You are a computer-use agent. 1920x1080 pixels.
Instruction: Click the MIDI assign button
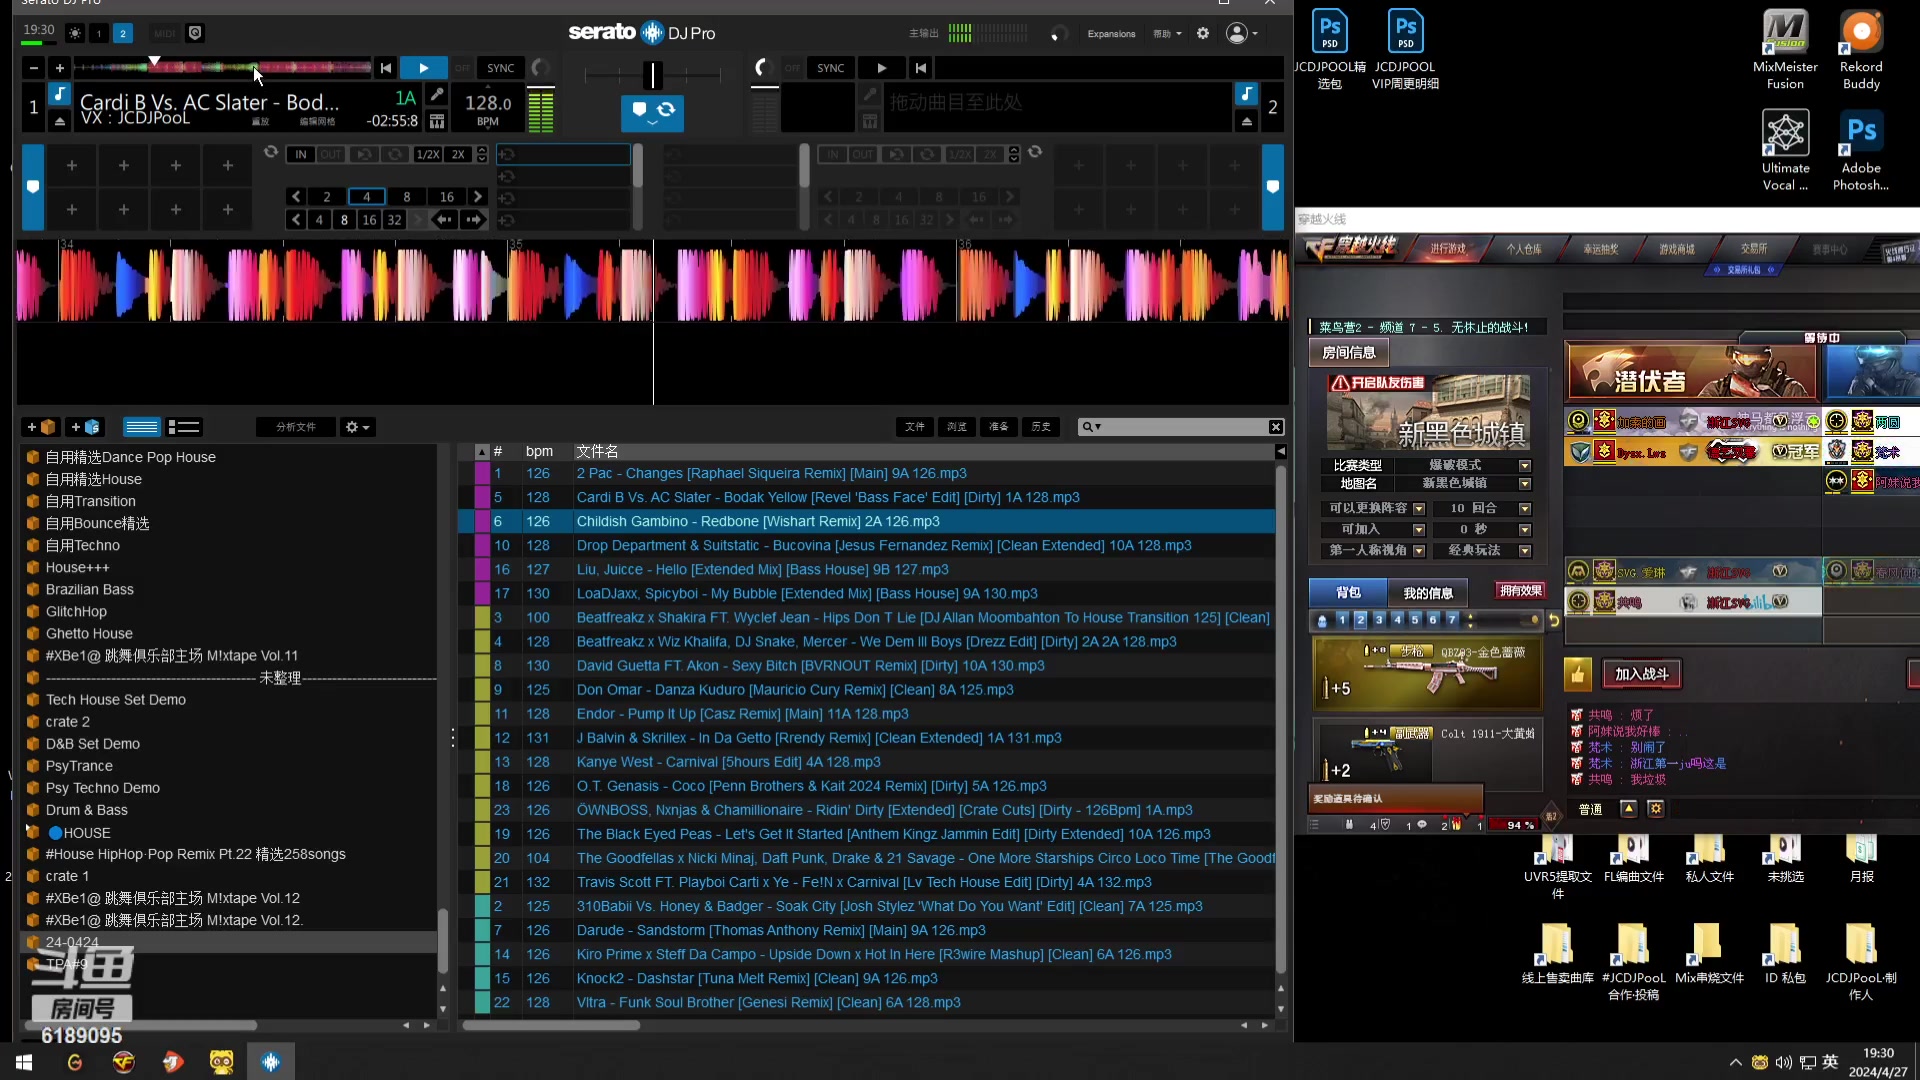click(165, 33)
